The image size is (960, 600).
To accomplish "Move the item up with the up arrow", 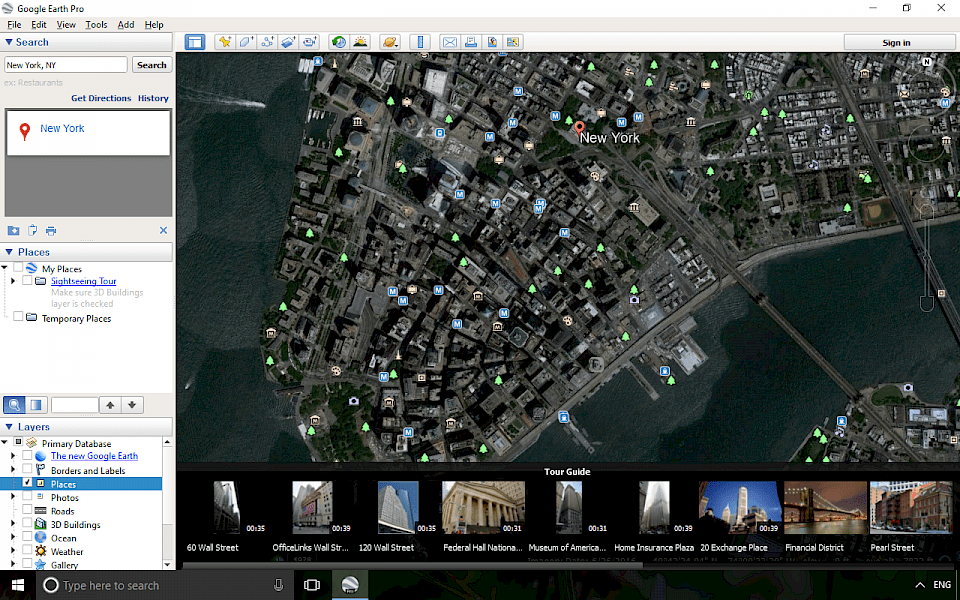I will [110, 405].
